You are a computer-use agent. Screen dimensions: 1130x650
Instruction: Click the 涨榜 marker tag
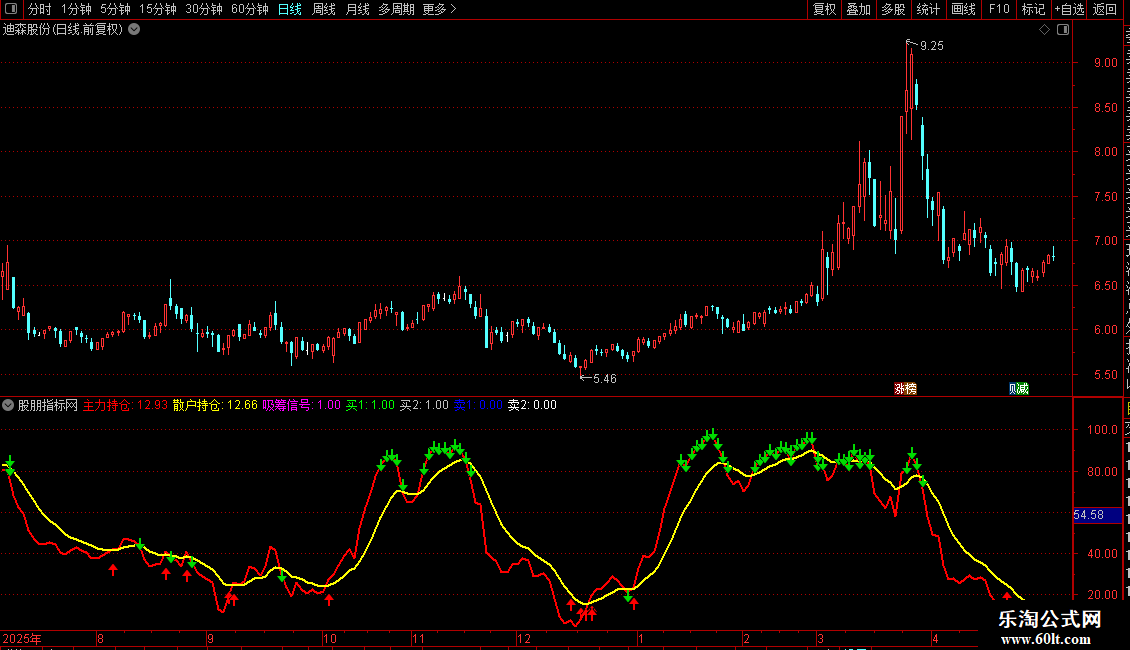point(906,389)
